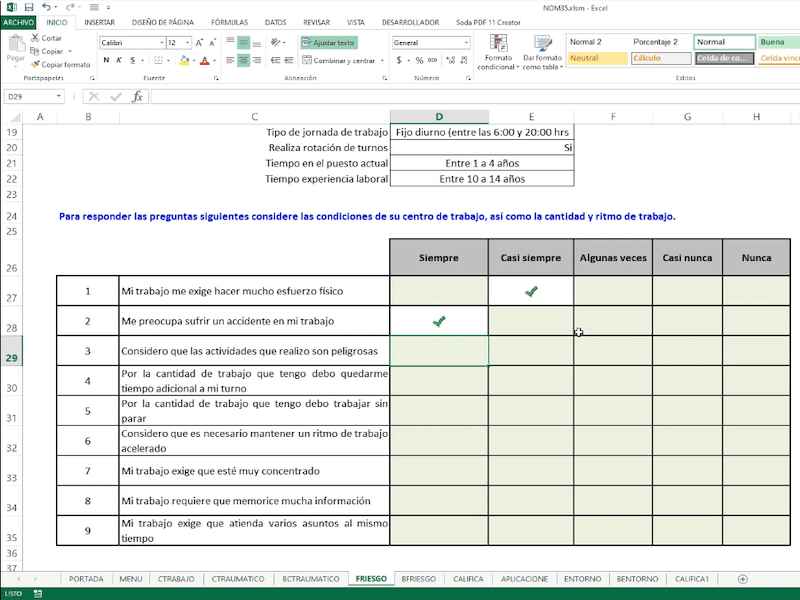This screenshot has height=600, width=800.
Task: Select row 29 header
Action: 11,351
